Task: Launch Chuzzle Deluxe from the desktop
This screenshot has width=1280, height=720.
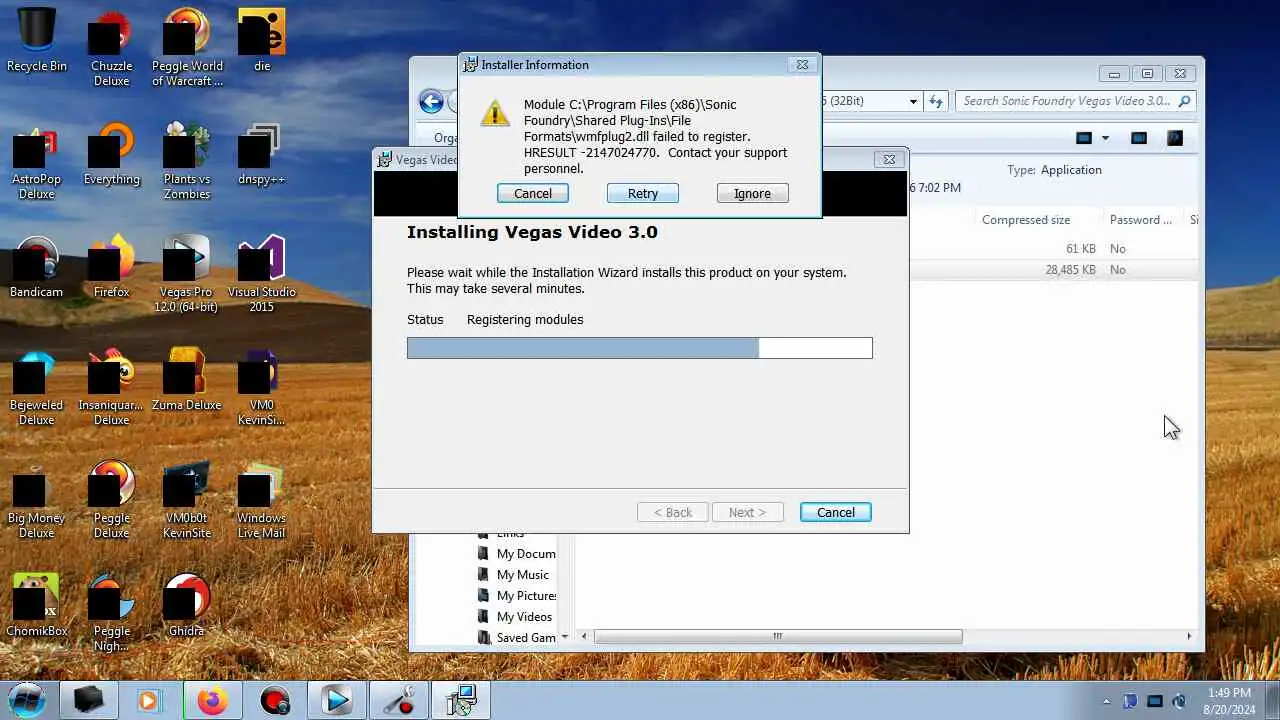Action: point(112,48)
